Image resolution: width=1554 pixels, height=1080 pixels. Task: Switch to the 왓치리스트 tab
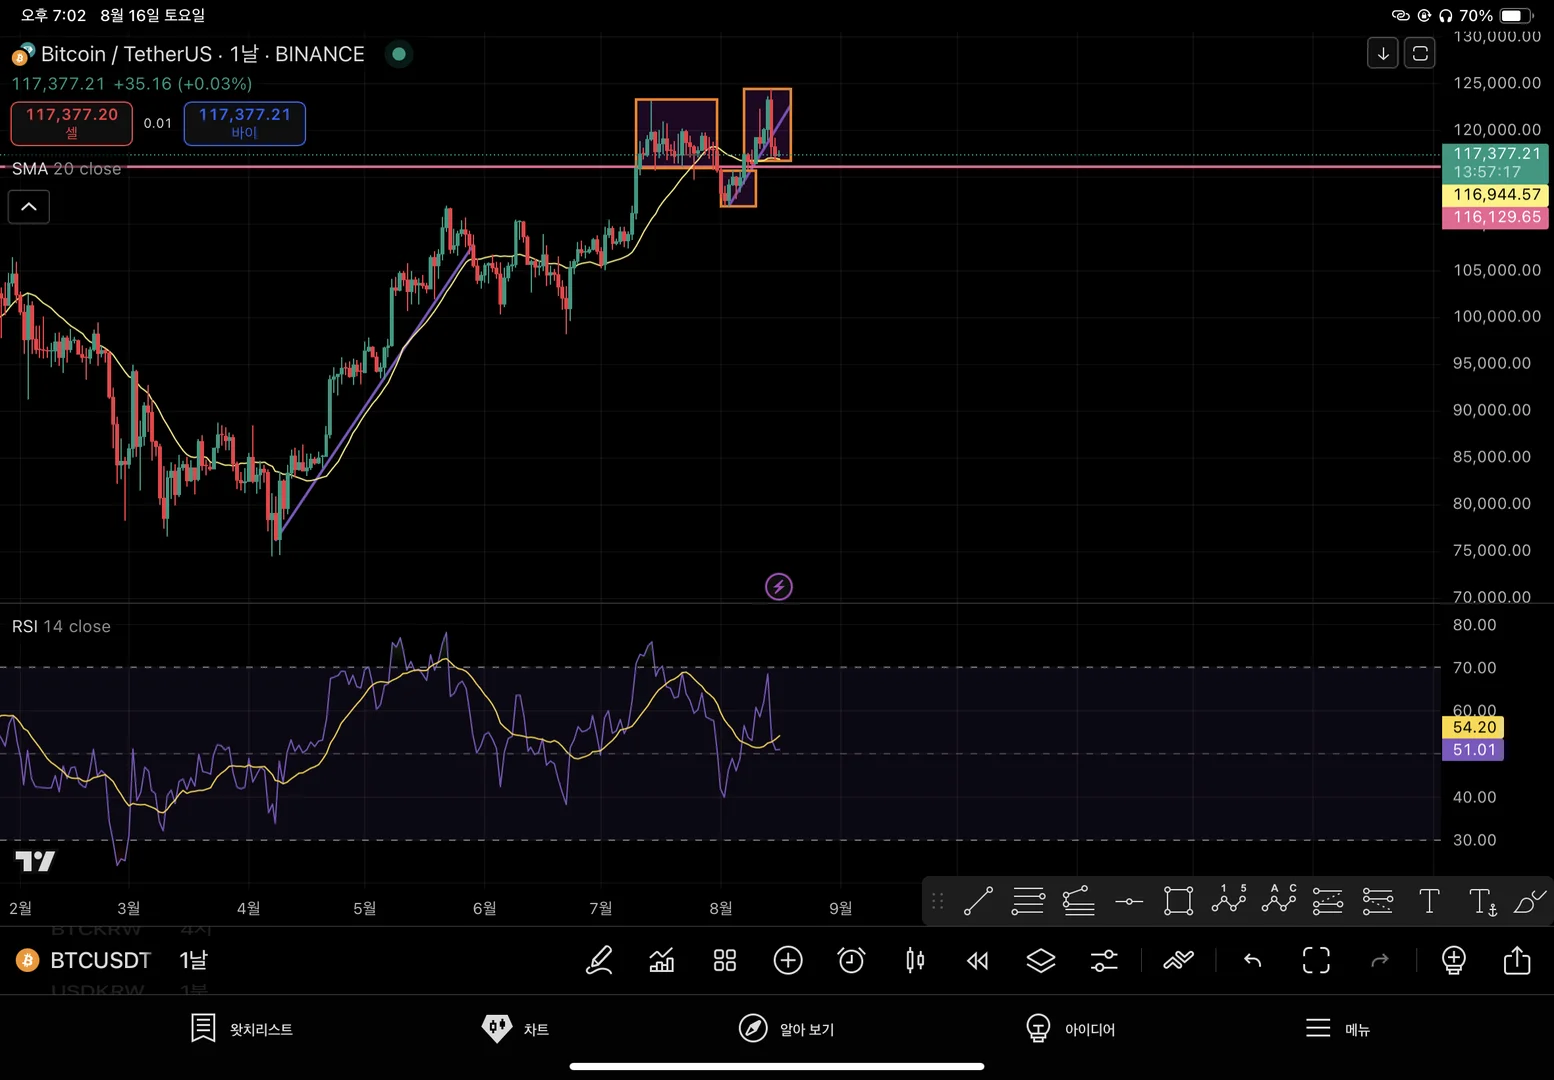242,1029
